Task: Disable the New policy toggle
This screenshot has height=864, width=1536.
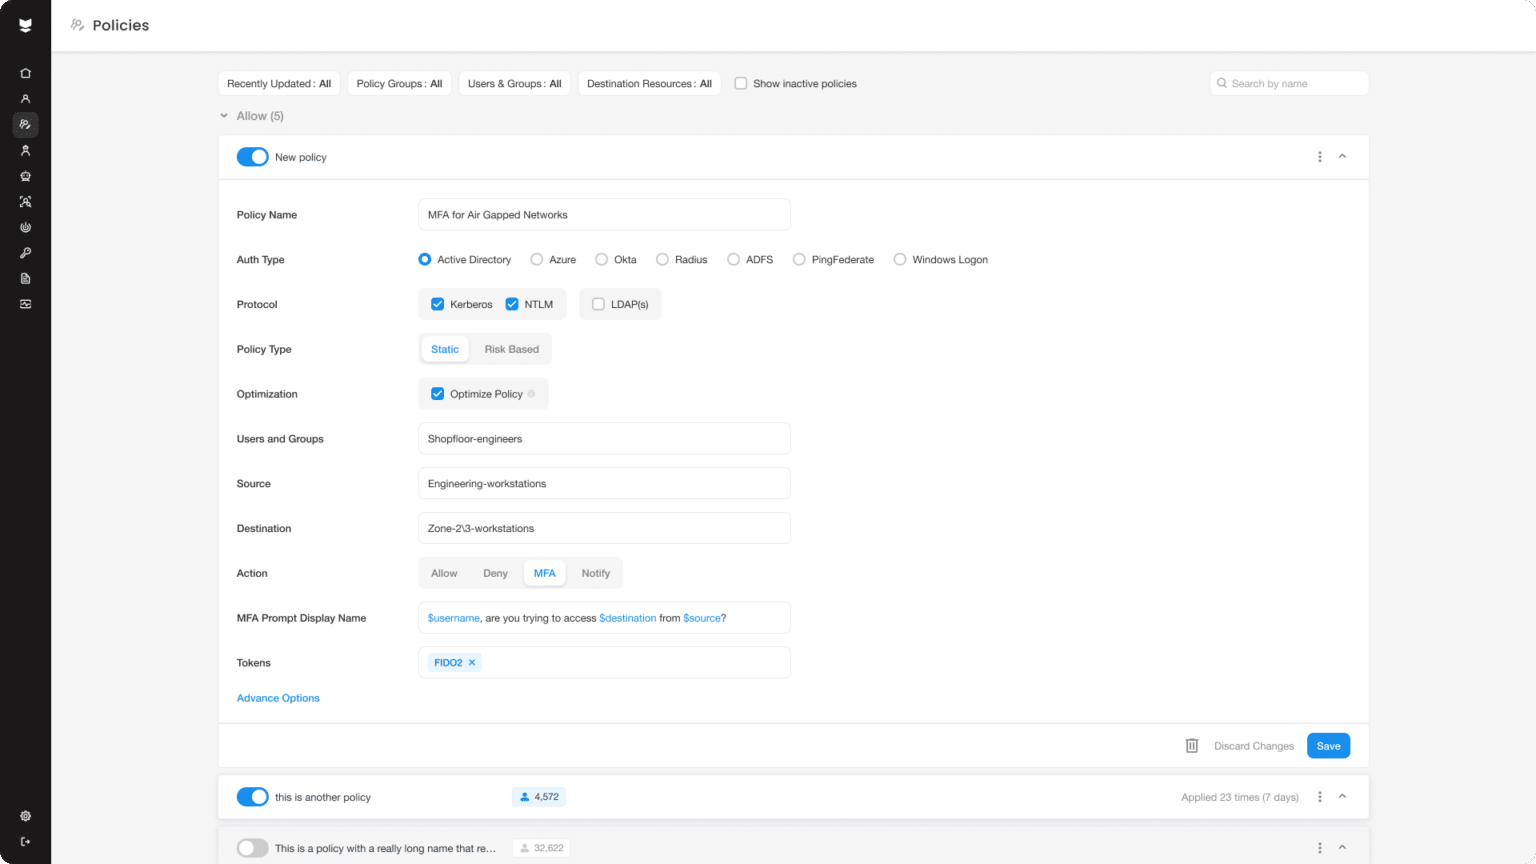Action: coord(252,157)
